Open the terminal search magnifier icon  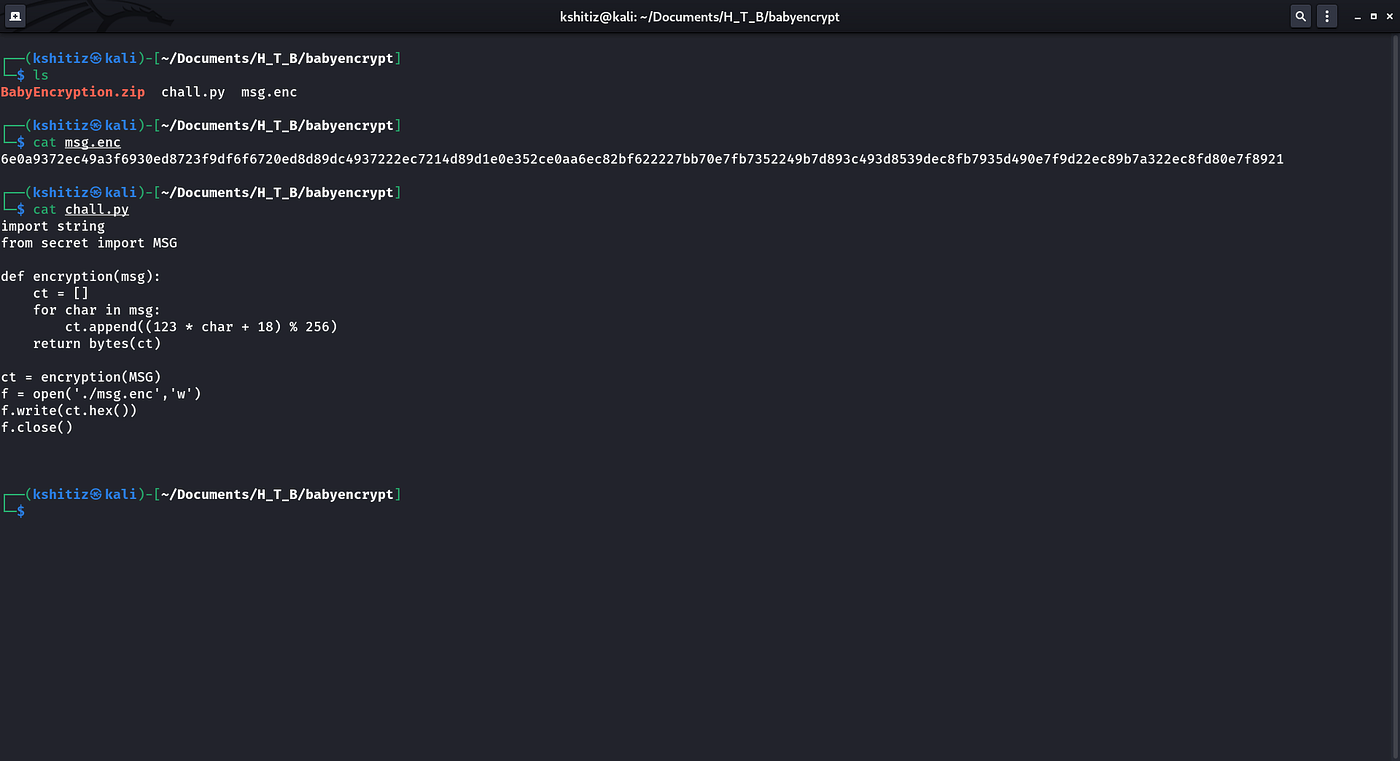click(1300, 16)
